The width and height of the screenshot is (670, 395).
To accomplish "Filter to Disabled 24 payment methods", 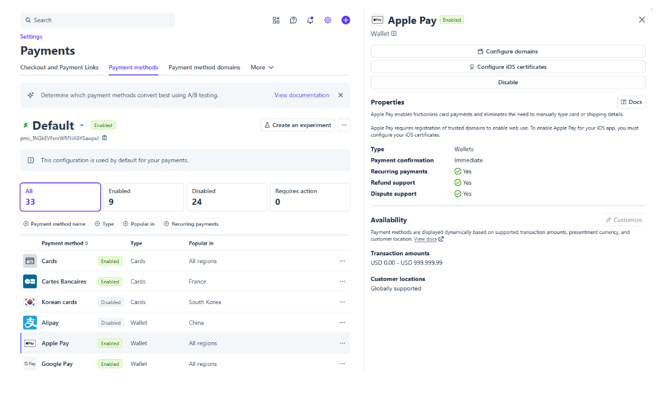I will tap(227, 197).
